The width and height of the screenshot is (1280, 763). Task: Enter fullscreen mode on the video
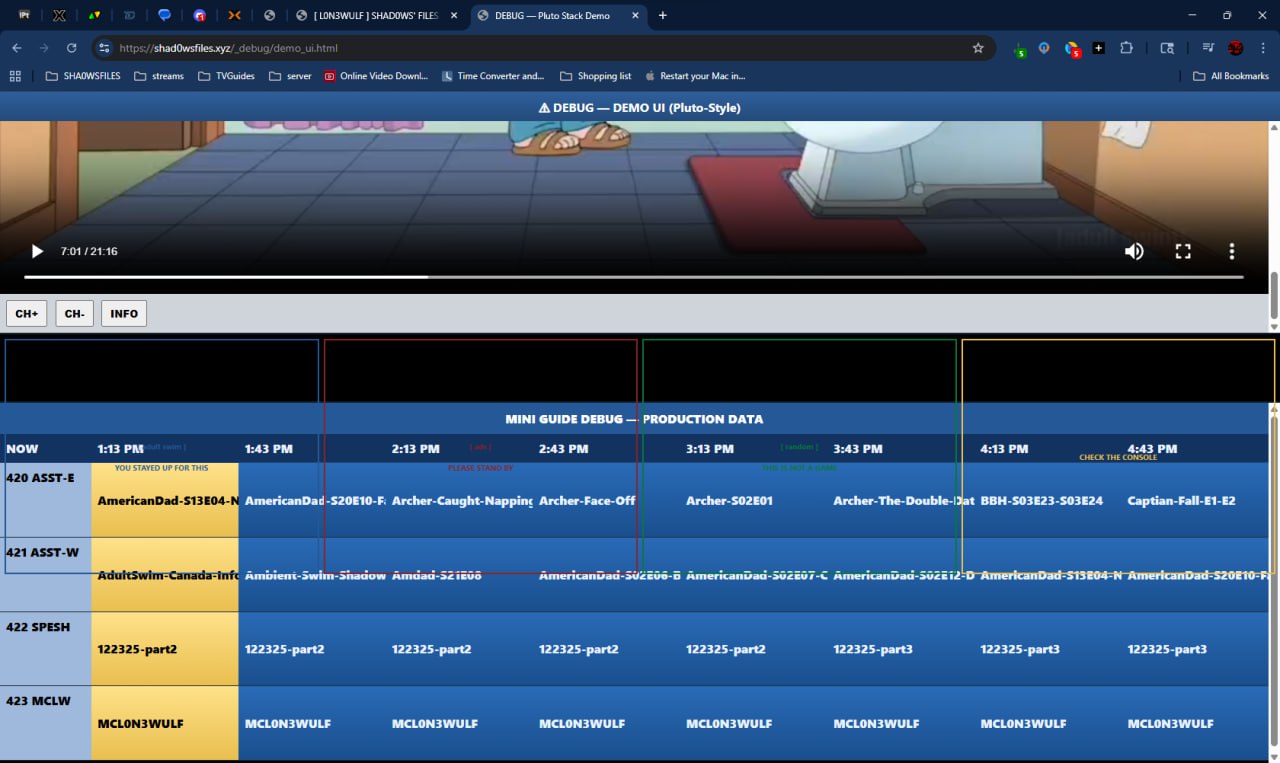[x=1183, y=251]
